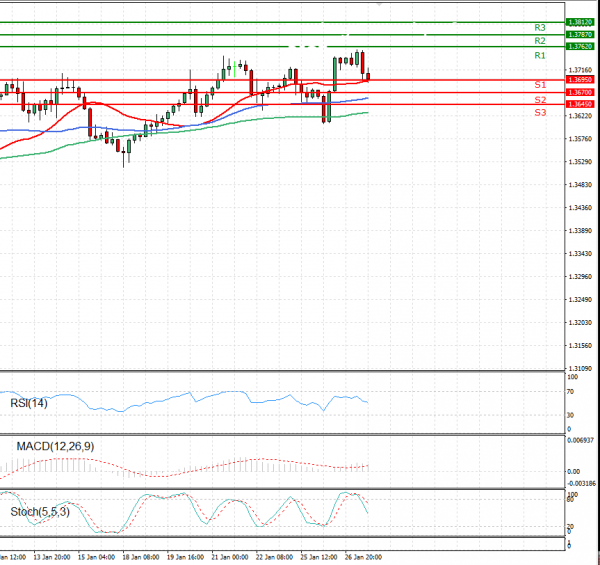Click the 22 Jan 08:00 time label

[274, 557]
